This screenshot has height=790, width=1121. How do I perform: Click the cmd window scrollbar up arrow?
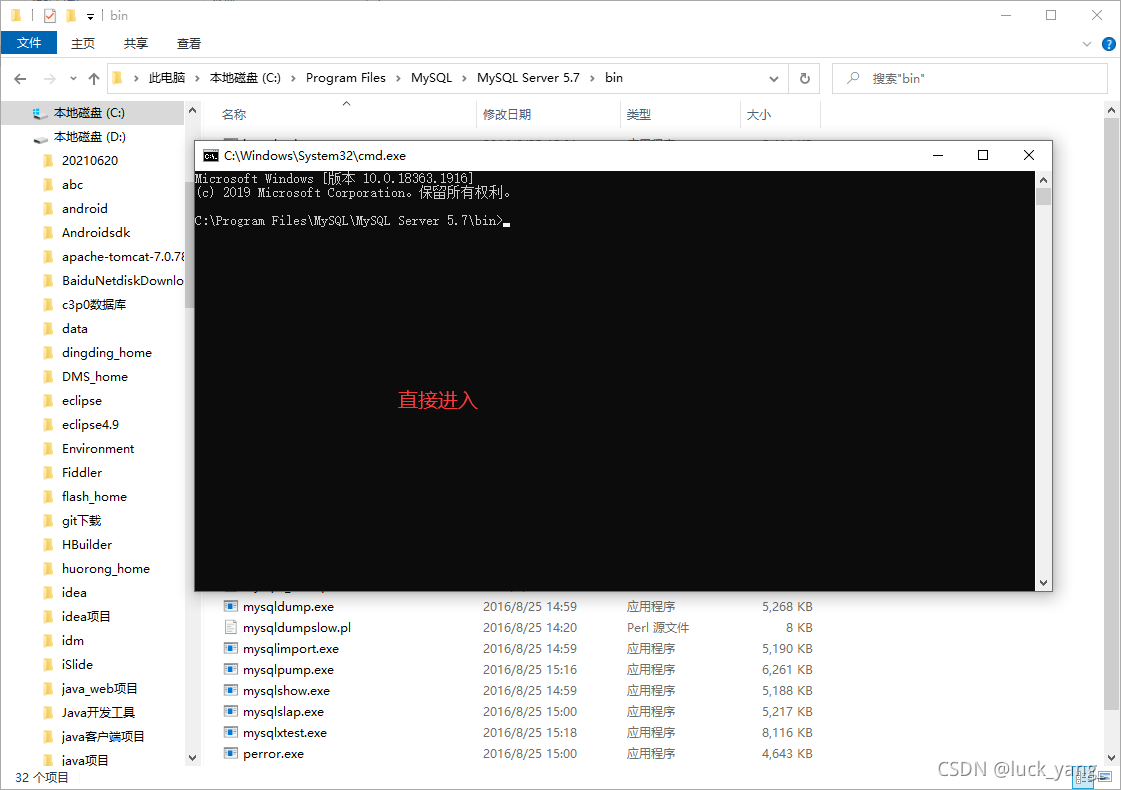click(1043, 179)
